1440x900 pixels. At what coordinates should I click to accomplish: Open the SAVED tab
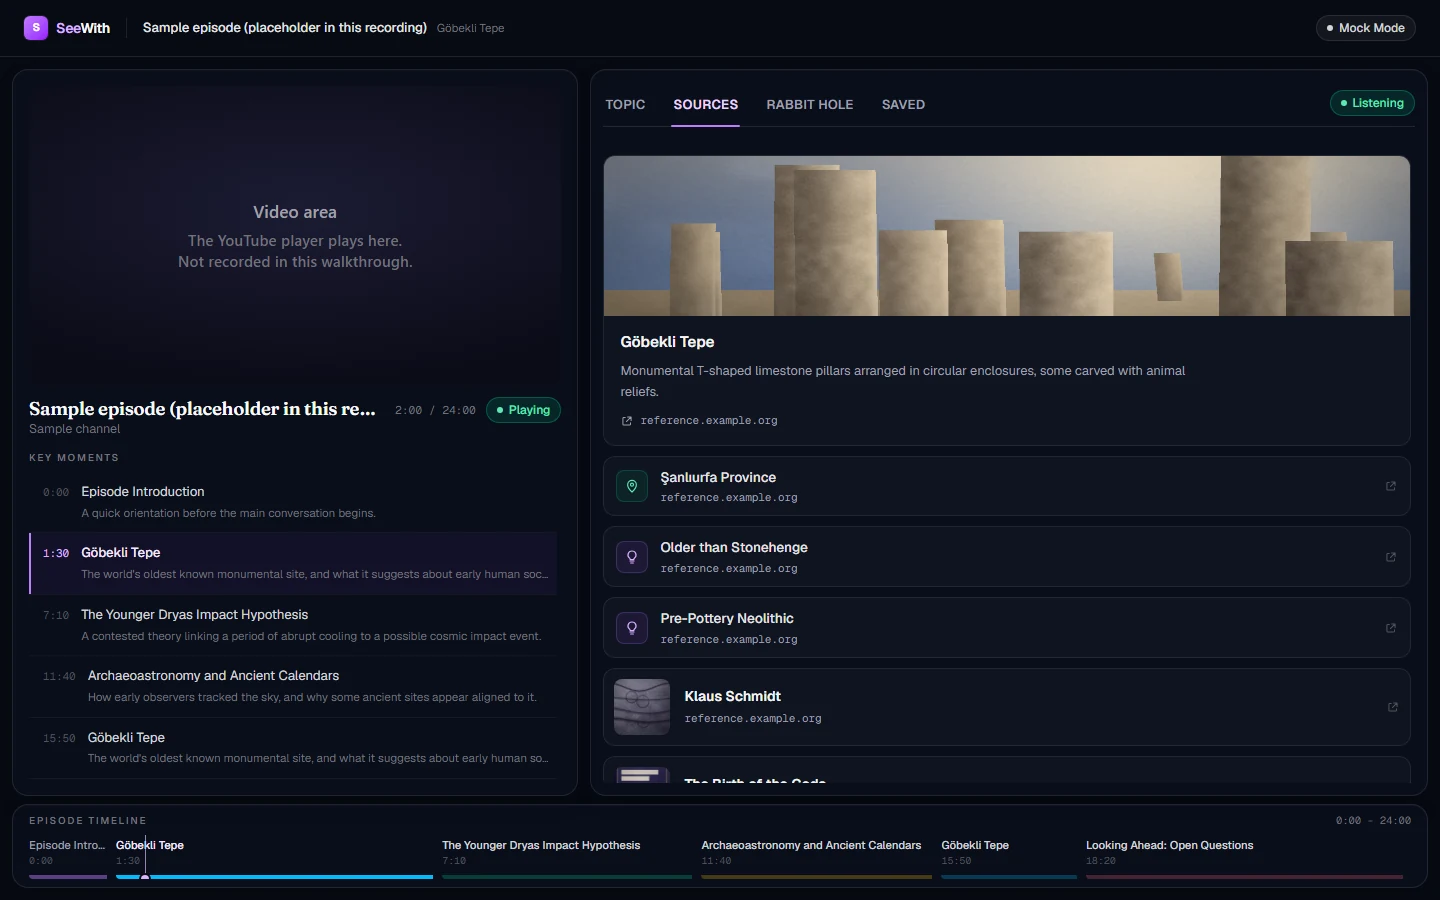[903, 105]
